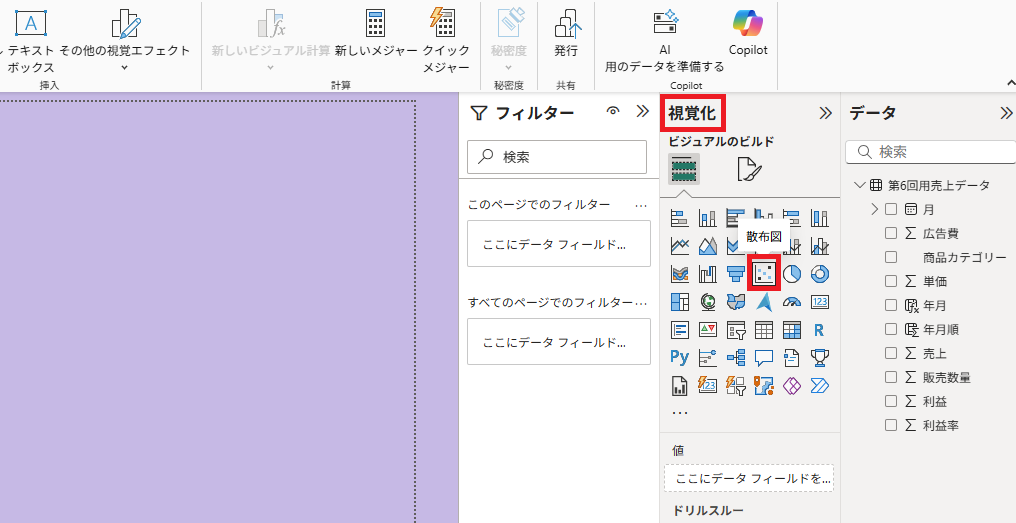
Task: Collapse the 視覚化 pane with double chevron
Action: pos(825,113)
